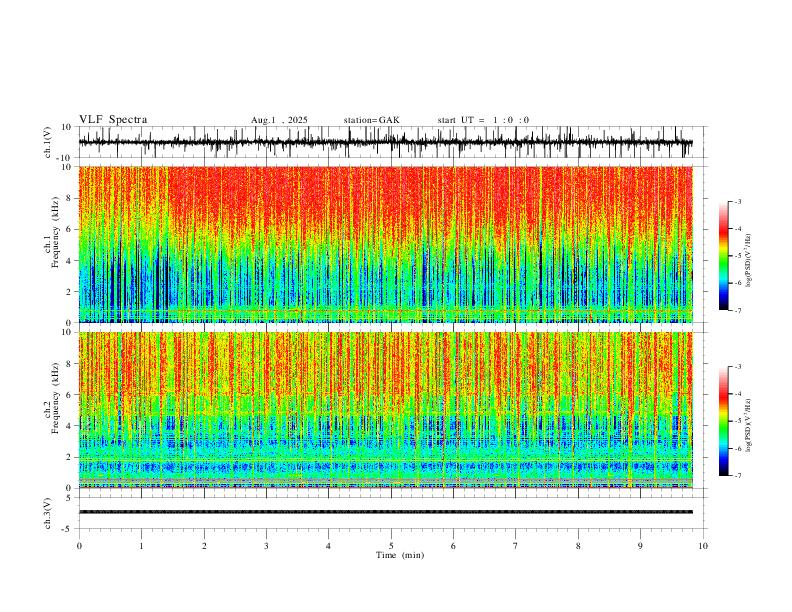The width and height of the screenshot is (792, 612).
Task: Click the ch.1 spectrogram panel
Action: (385, 244)
